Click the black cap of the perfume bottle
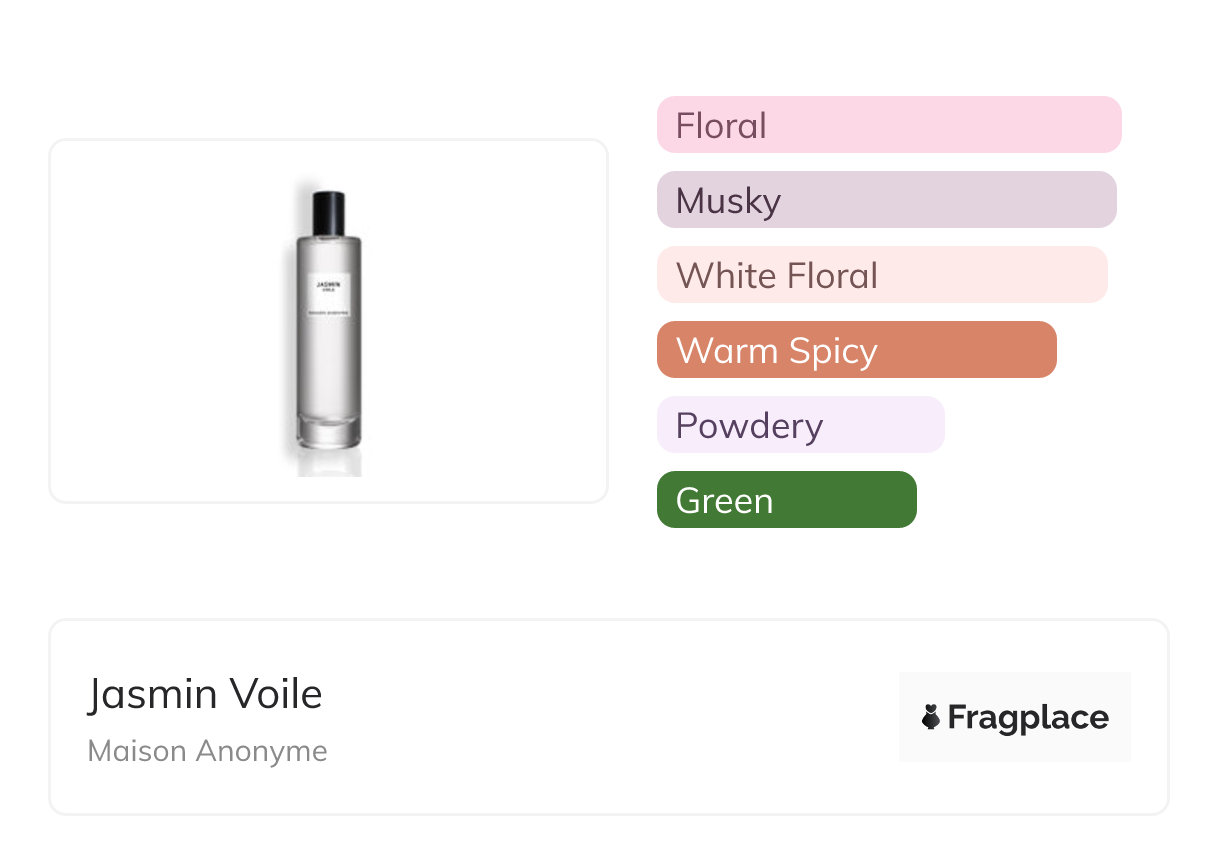Viewport: 1218px width, 864px height. (x=328, y=210)
